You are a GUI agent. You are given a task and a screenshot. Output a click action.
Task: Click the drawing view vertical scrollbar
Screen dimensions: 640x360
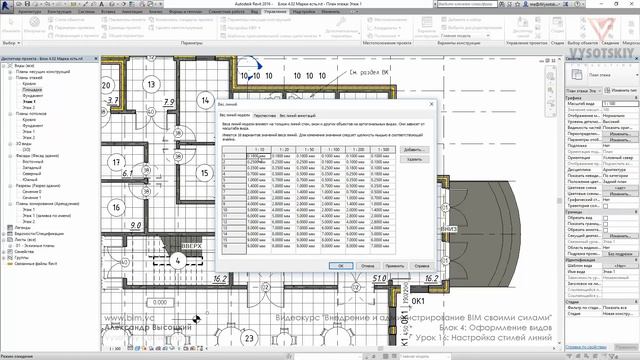click(559, 200)
